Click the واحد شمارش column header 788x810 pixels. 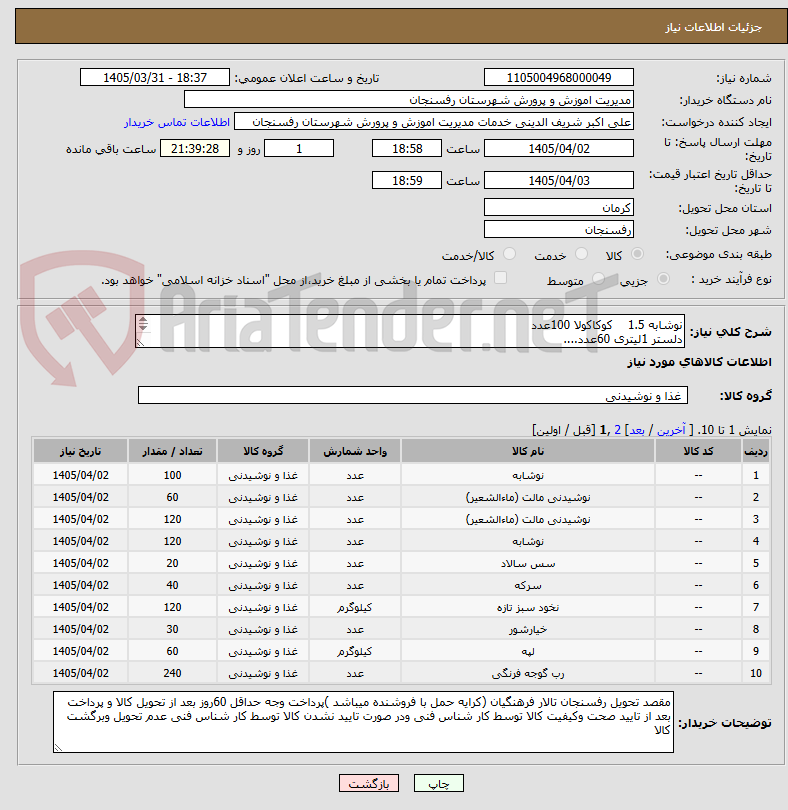pos(355,451)
